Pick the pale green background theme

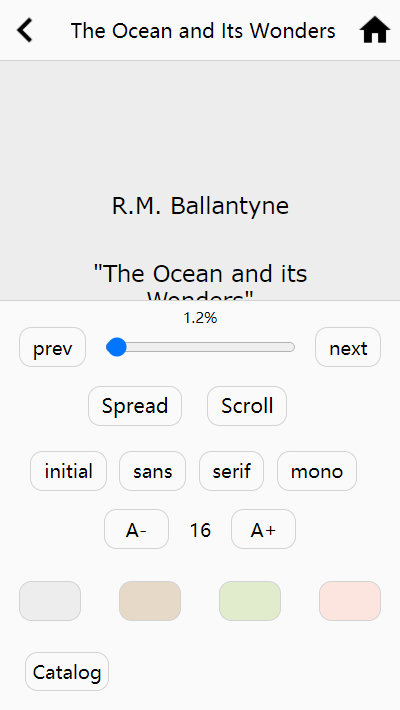tap(250, 601)
